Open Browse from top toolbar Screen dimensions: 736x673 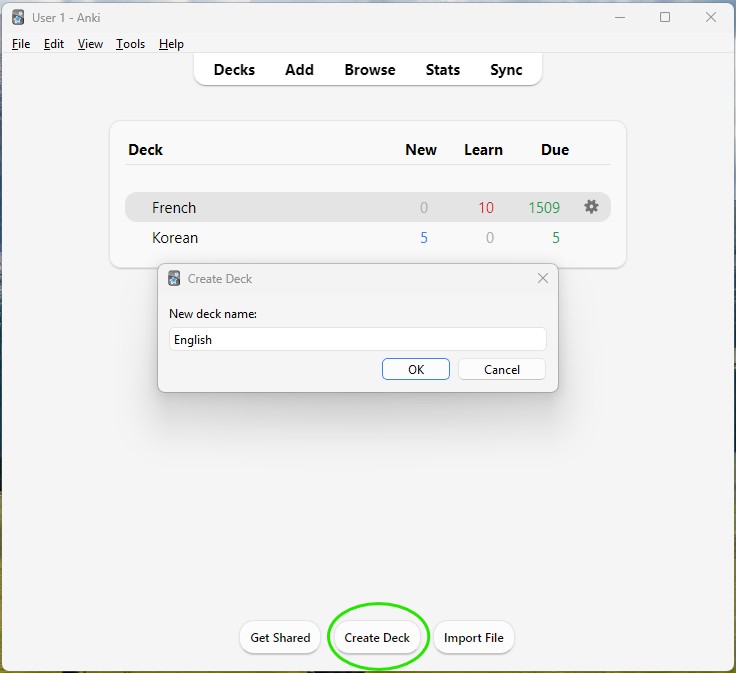pos(370,70)
